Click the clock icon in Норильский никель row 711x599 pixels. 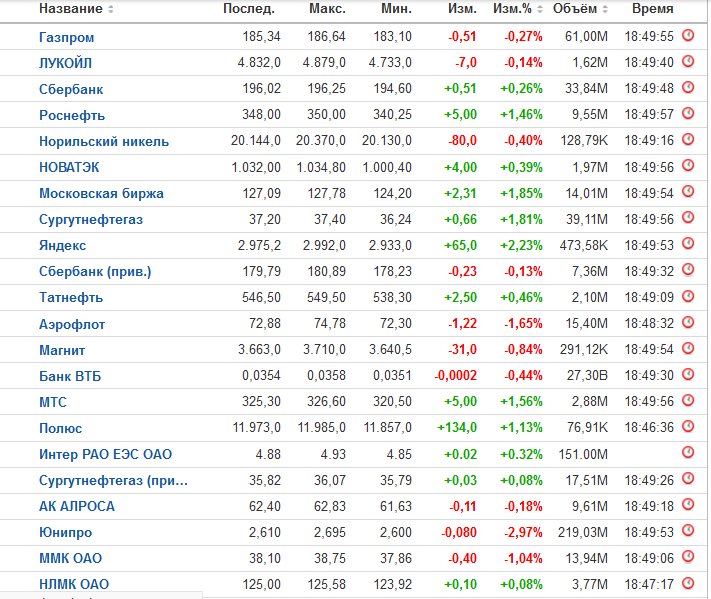[688, 139]
